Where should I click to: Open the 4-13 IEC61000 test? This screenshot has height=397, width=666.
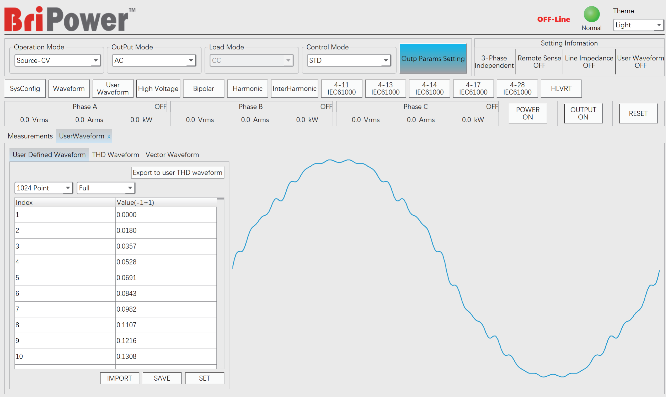[385, 88]
